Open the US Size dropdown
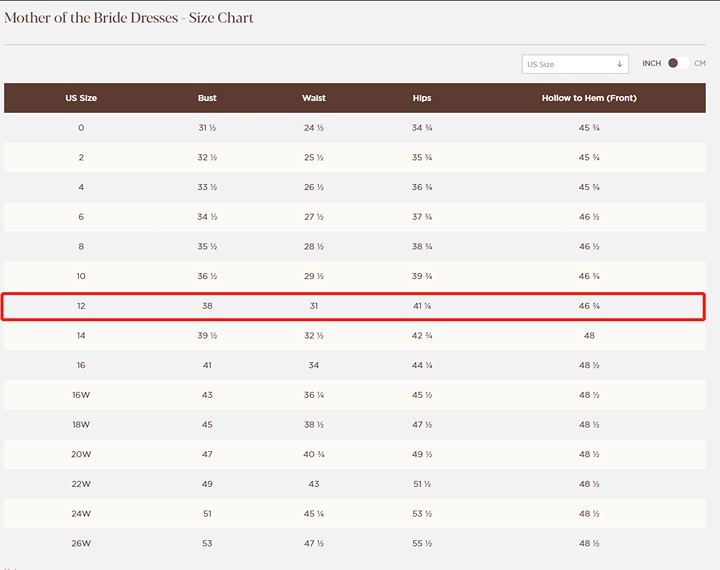 [x=575, y=64]
